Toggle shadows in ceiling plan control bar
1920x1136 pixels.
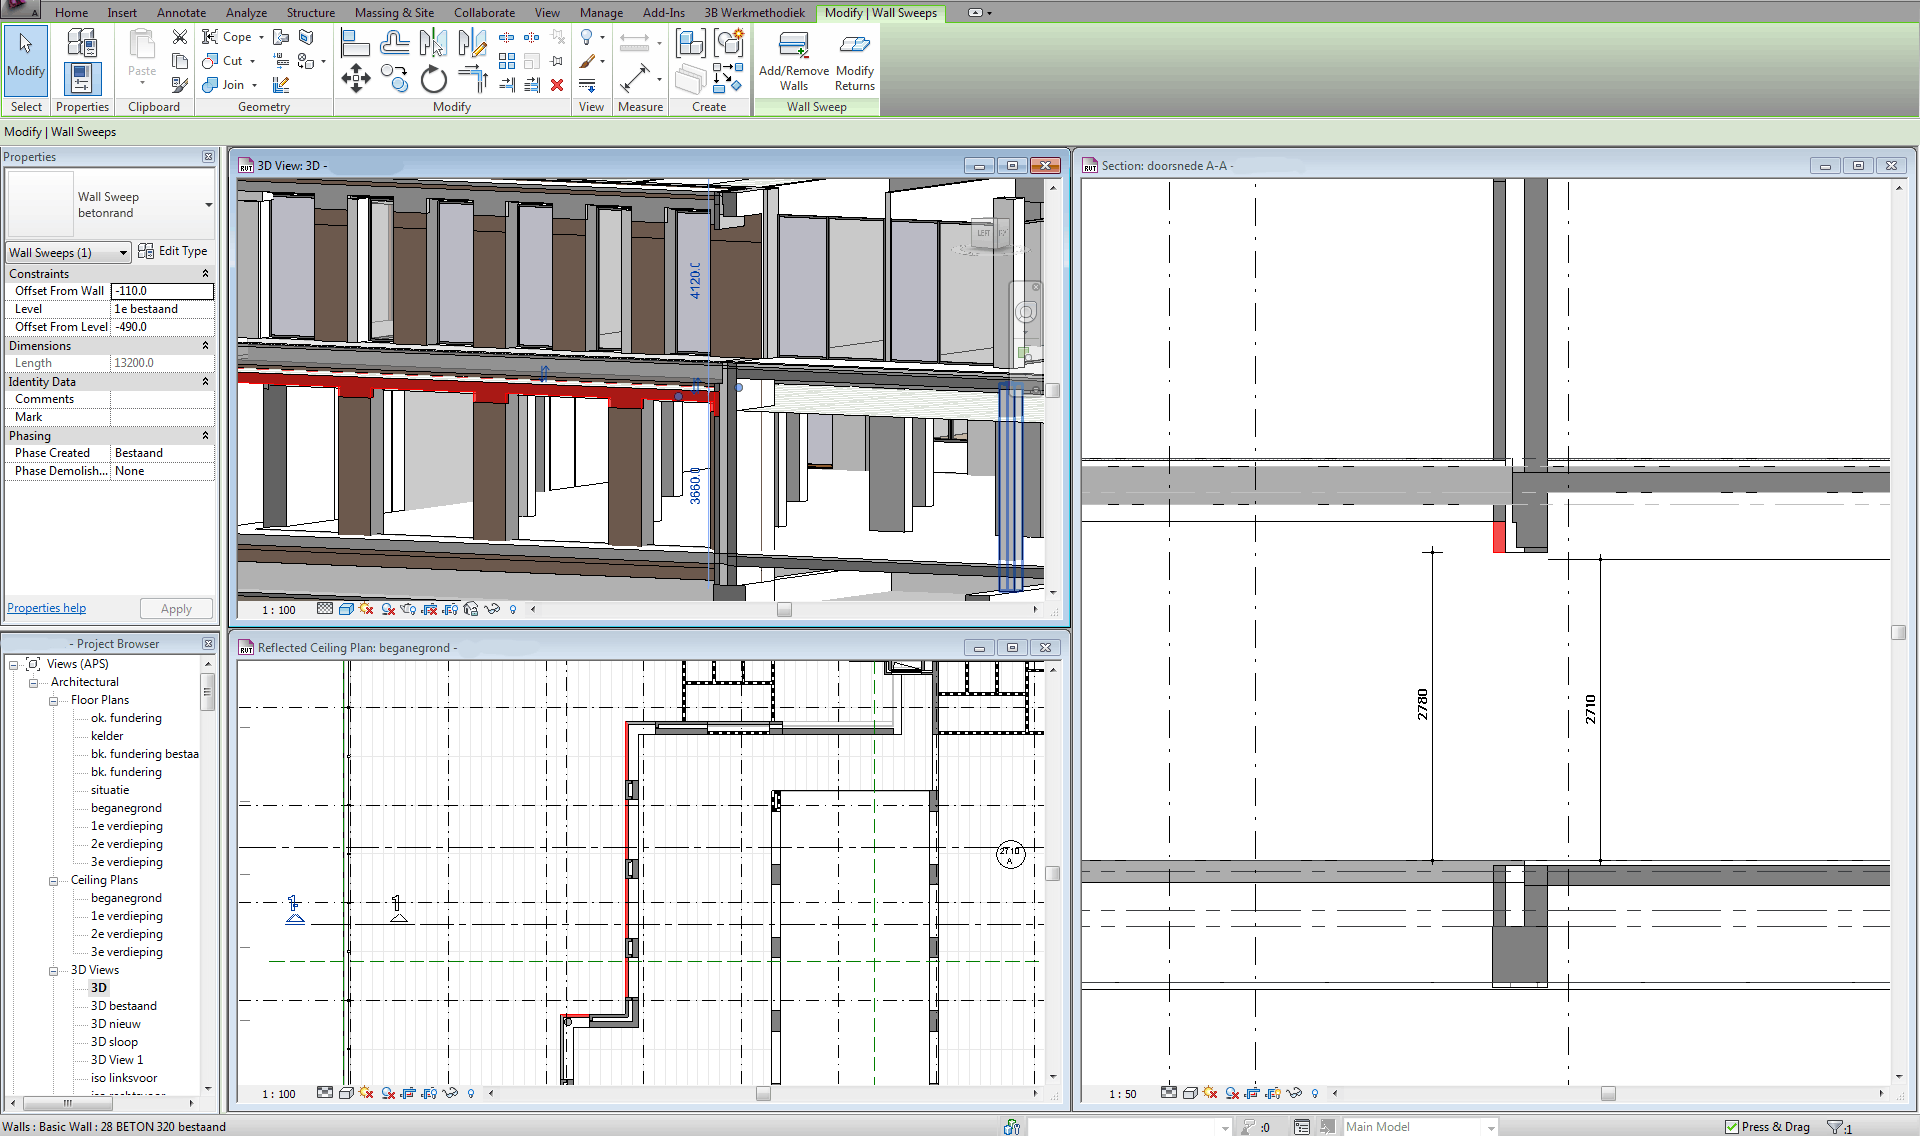388,1093
